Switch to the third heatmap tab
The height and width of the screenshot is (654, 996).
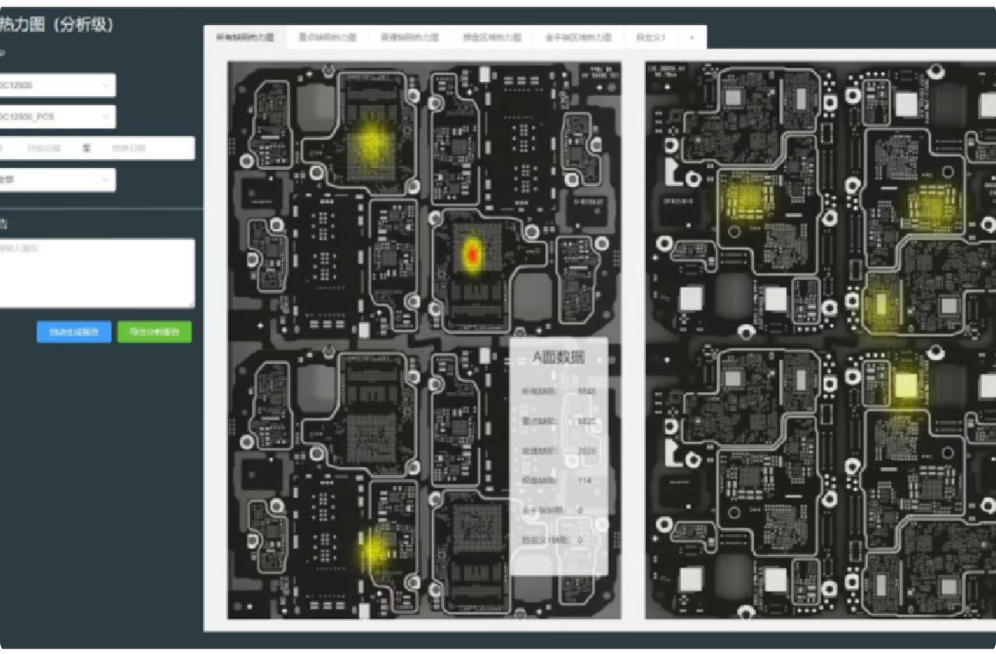point(409,37)
